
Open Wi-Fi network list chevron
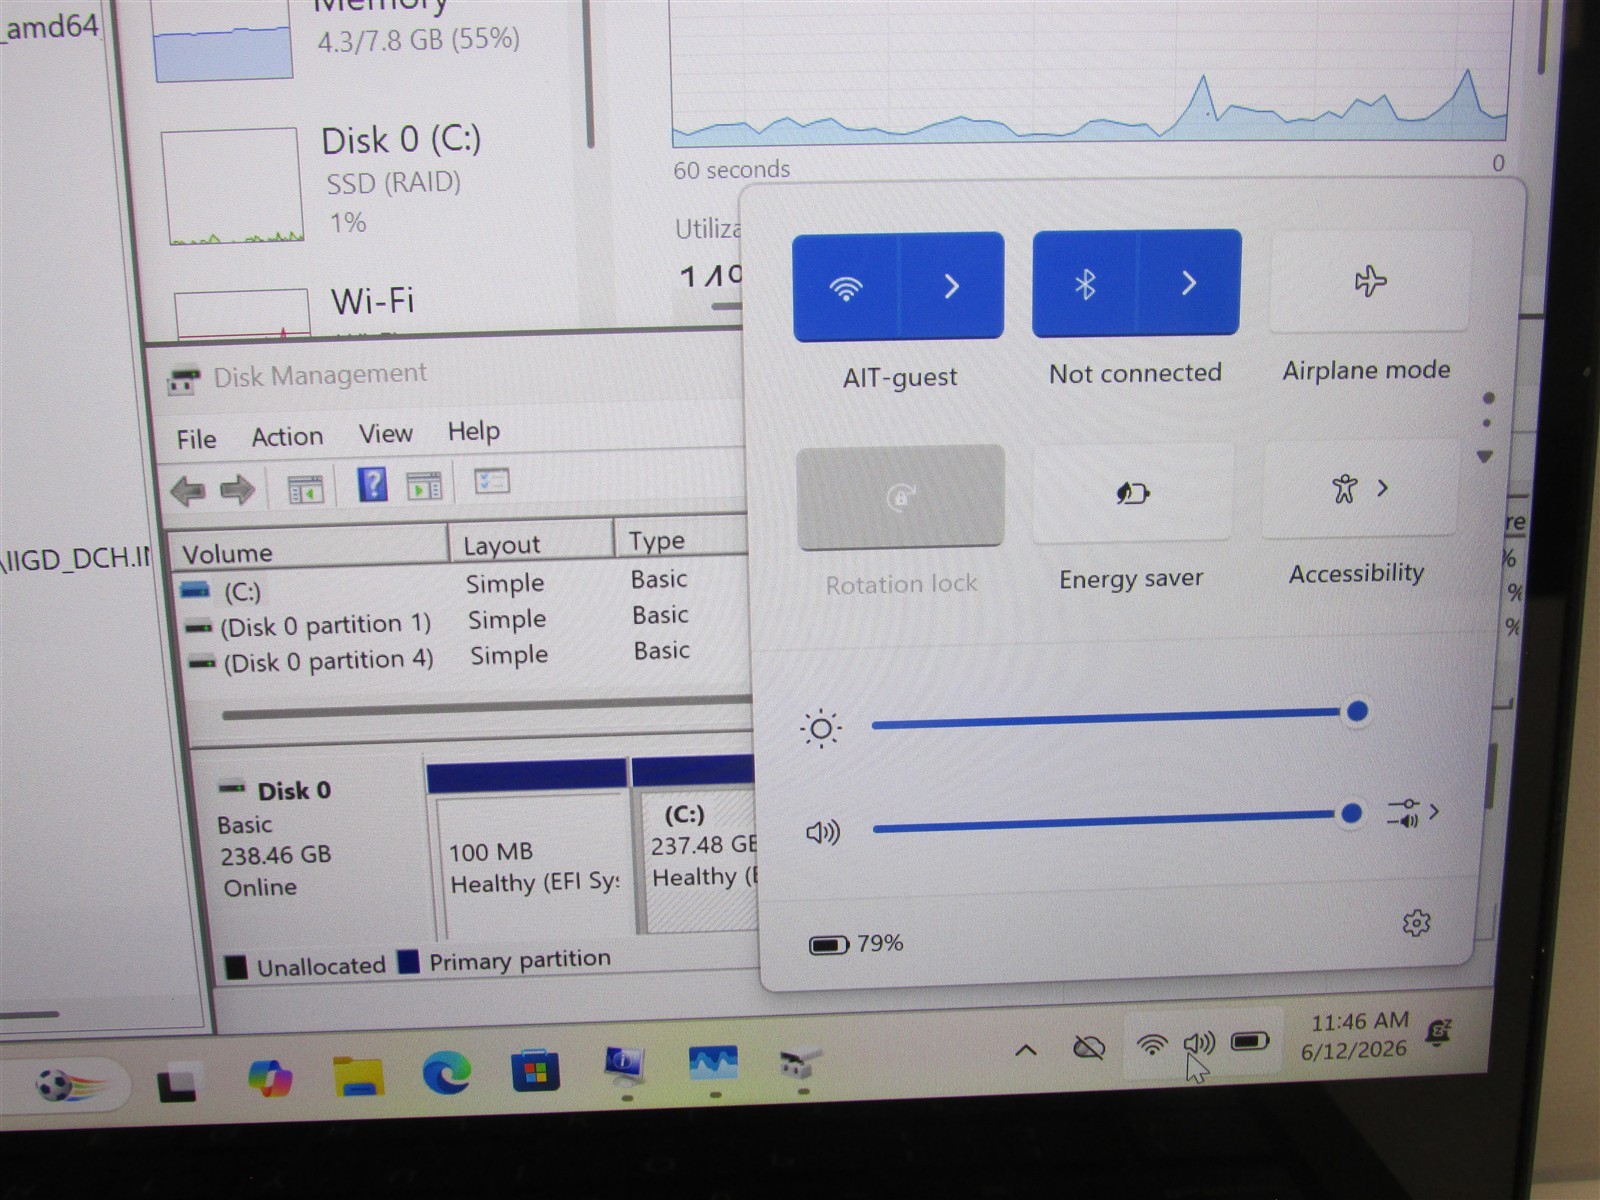click(x=951, y=286)
